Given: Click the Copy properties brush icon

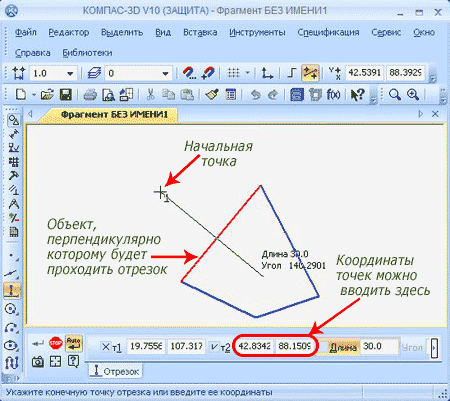Looking at the screenshot, I should [x=212, y=95].
